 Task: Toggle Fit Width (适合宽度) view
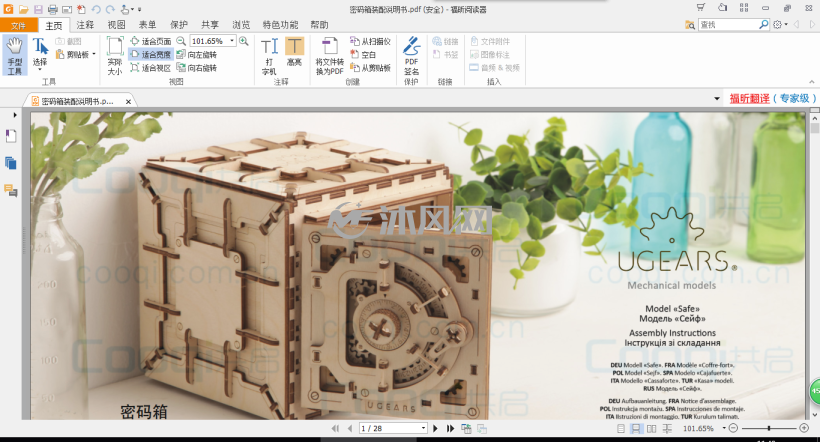click(151, 54)
